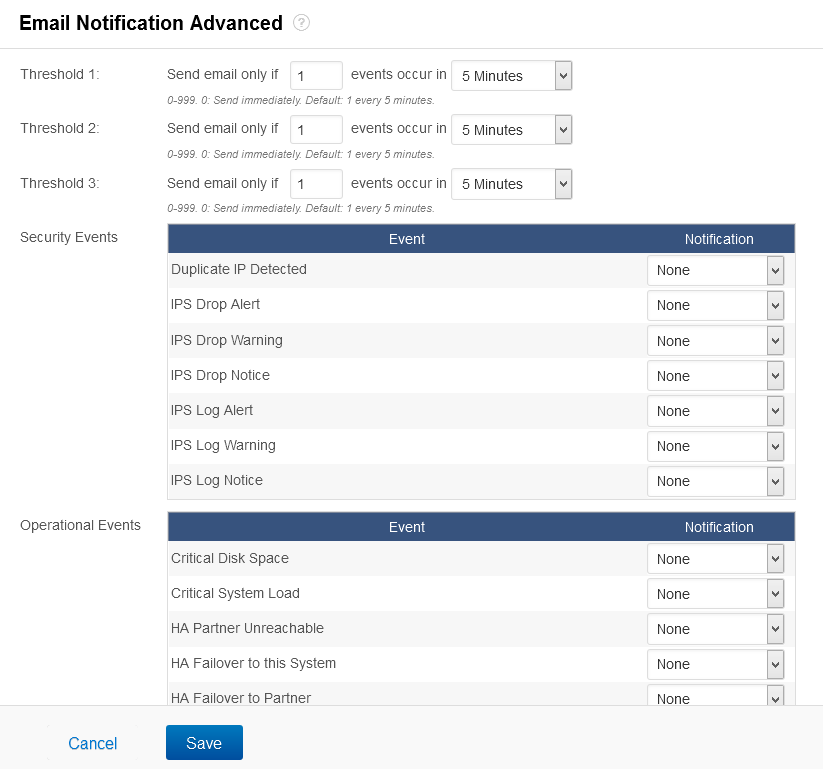Viewport: 823px width, 769px height.
Task: Expand Duplicate IP Detected notification dropdown
Action: coord(715,270)
